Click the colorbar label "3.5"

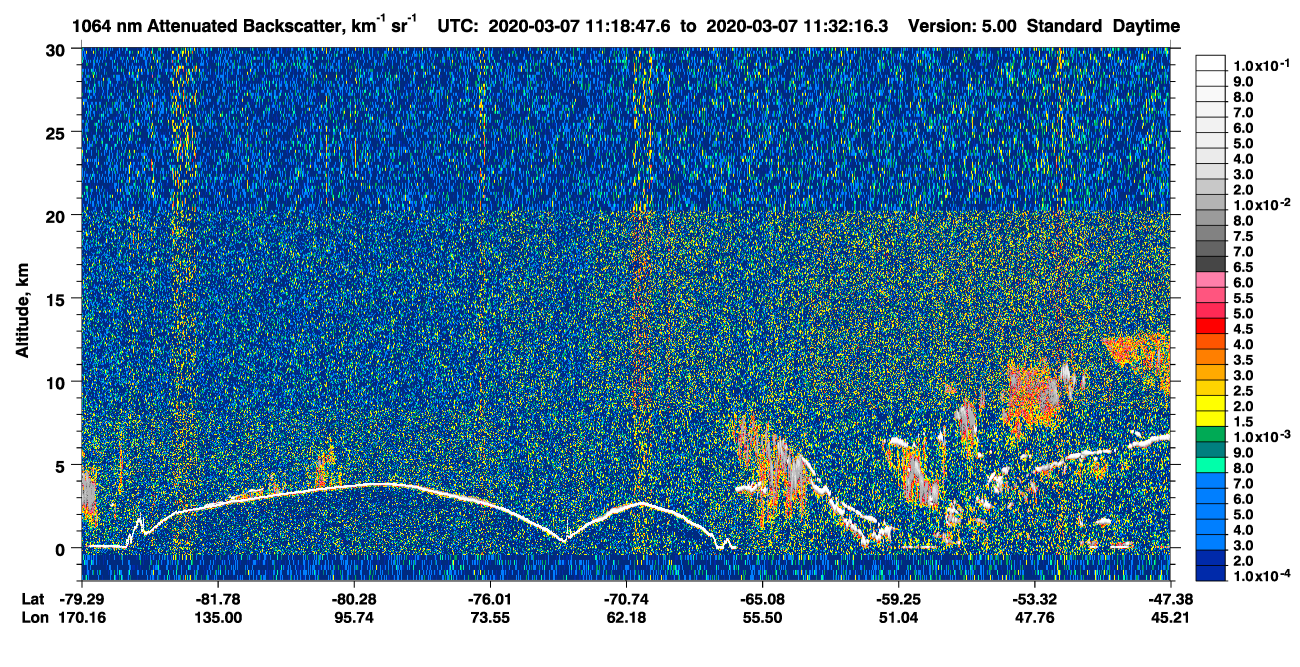[x=1243, y=360]
